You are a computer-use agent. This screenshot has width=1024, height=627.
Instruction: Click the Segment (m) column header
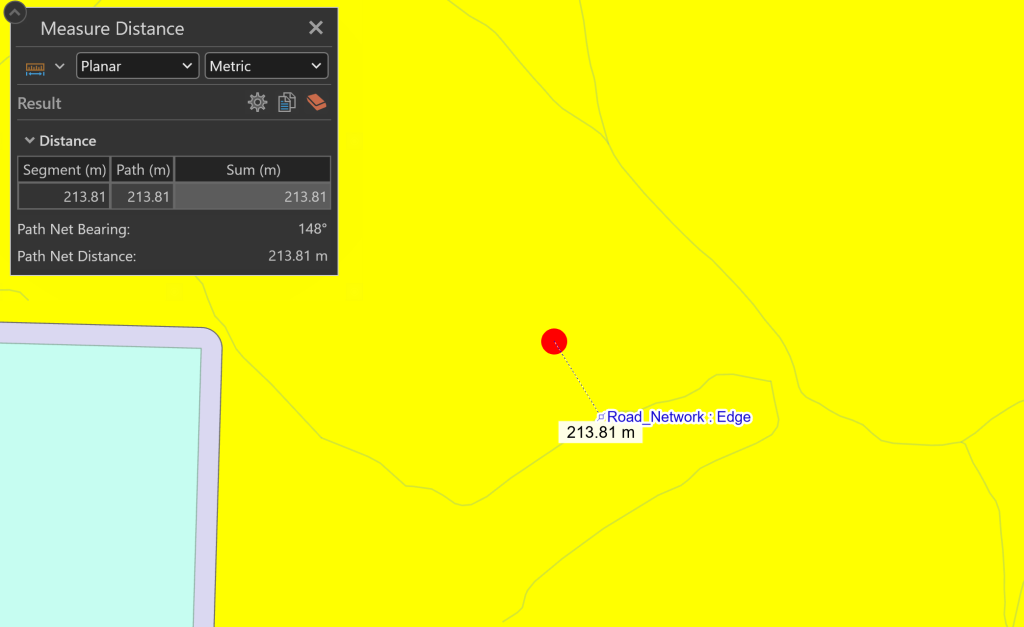point(64,170)
